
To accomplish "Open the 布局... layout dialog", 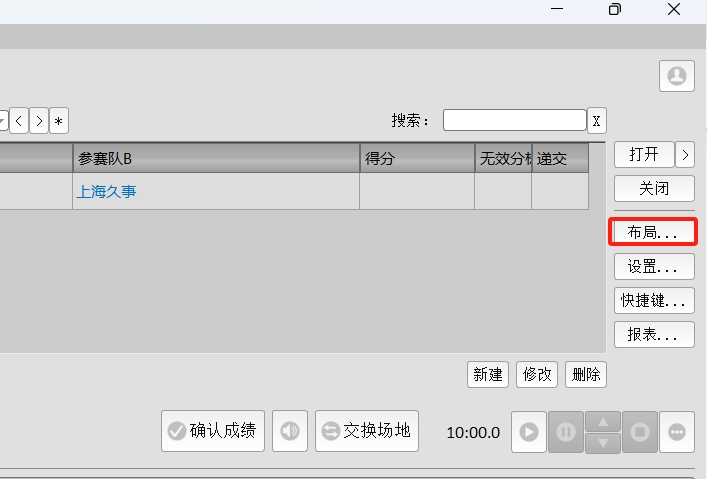I will [x=653, y=232].
